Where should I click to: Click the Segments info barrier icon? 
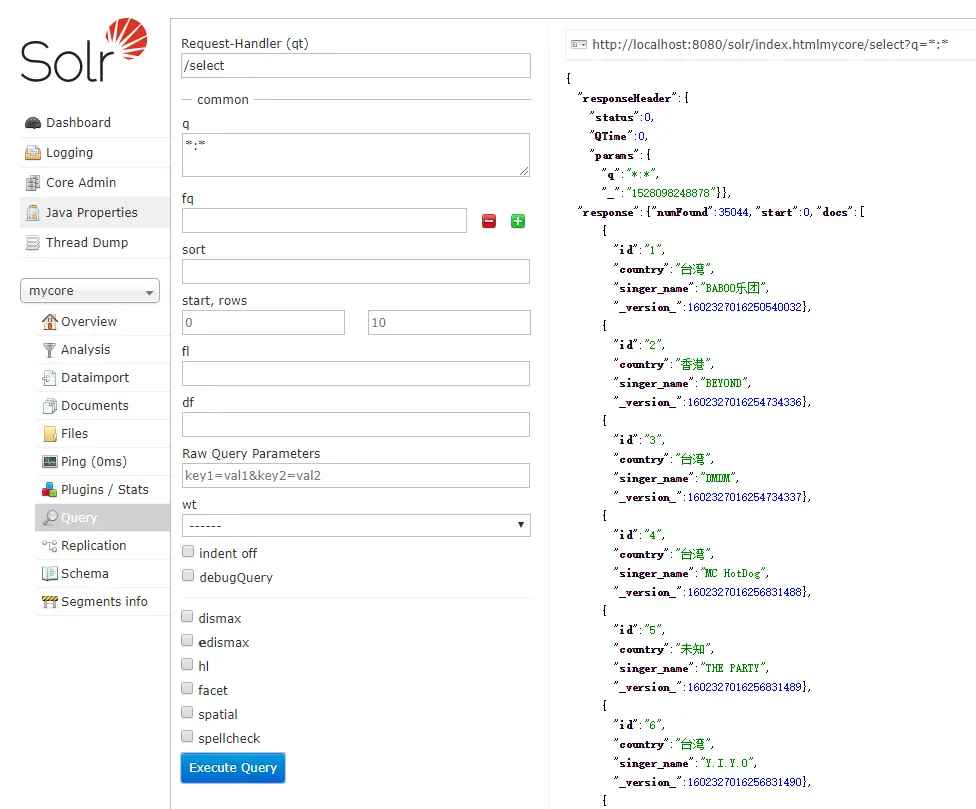pos(49,602)
